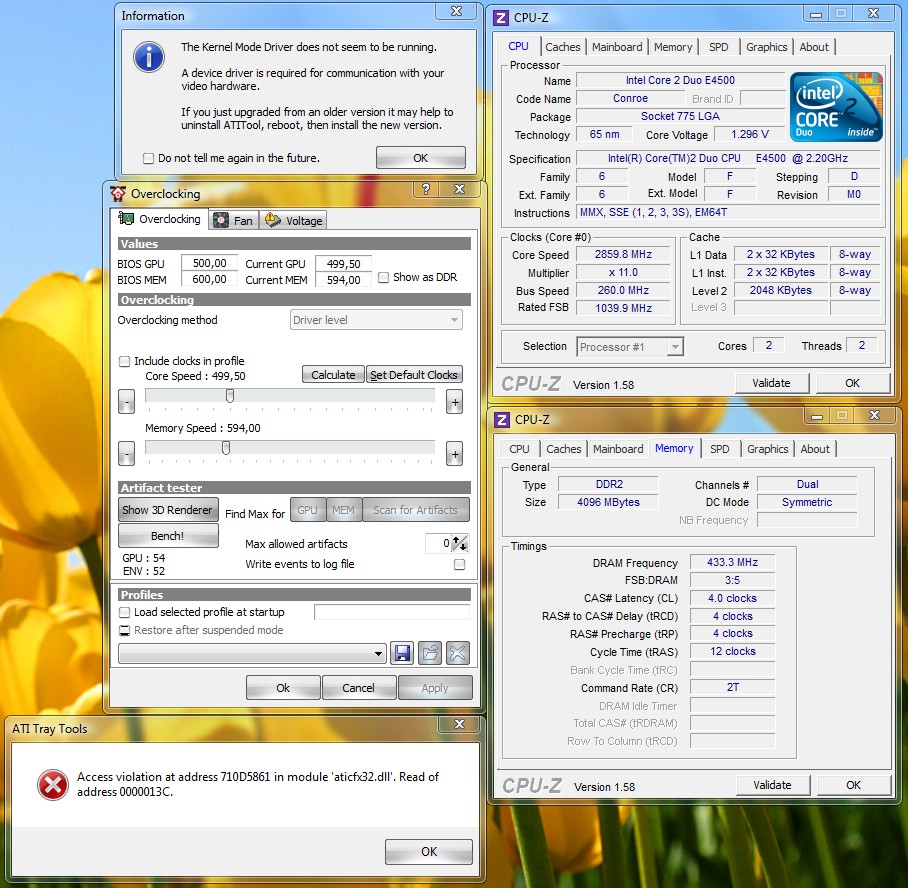This screenshot has width=908, height=888.
Task: Click the save profile floppy disk icon
Action: tap(402, 653)
